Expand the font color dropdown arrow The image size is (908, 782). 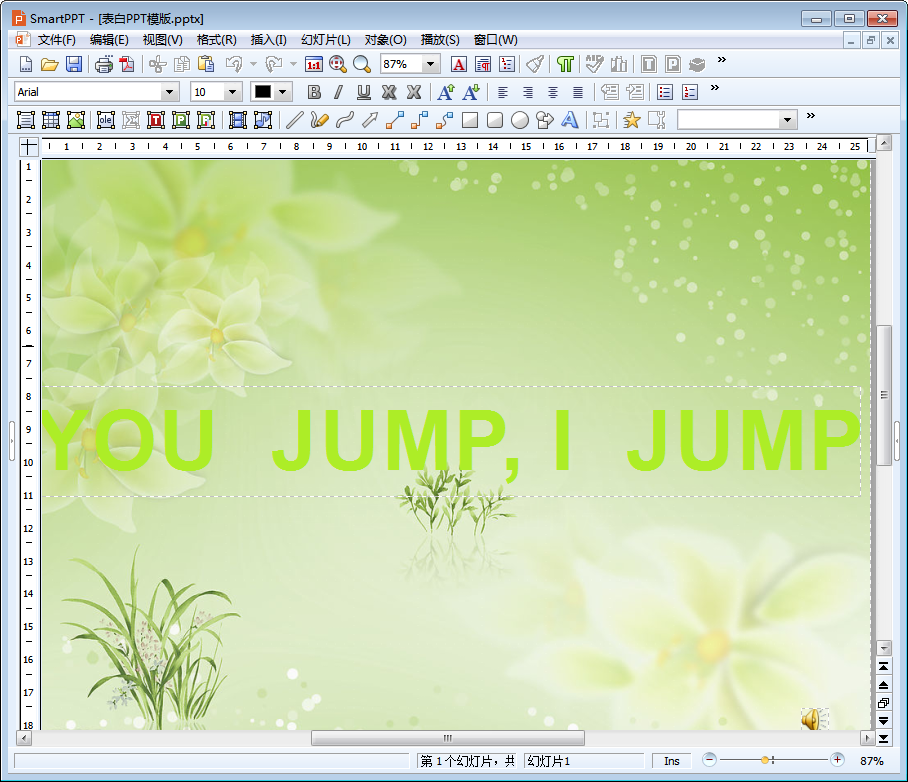[x=282, y=92]
